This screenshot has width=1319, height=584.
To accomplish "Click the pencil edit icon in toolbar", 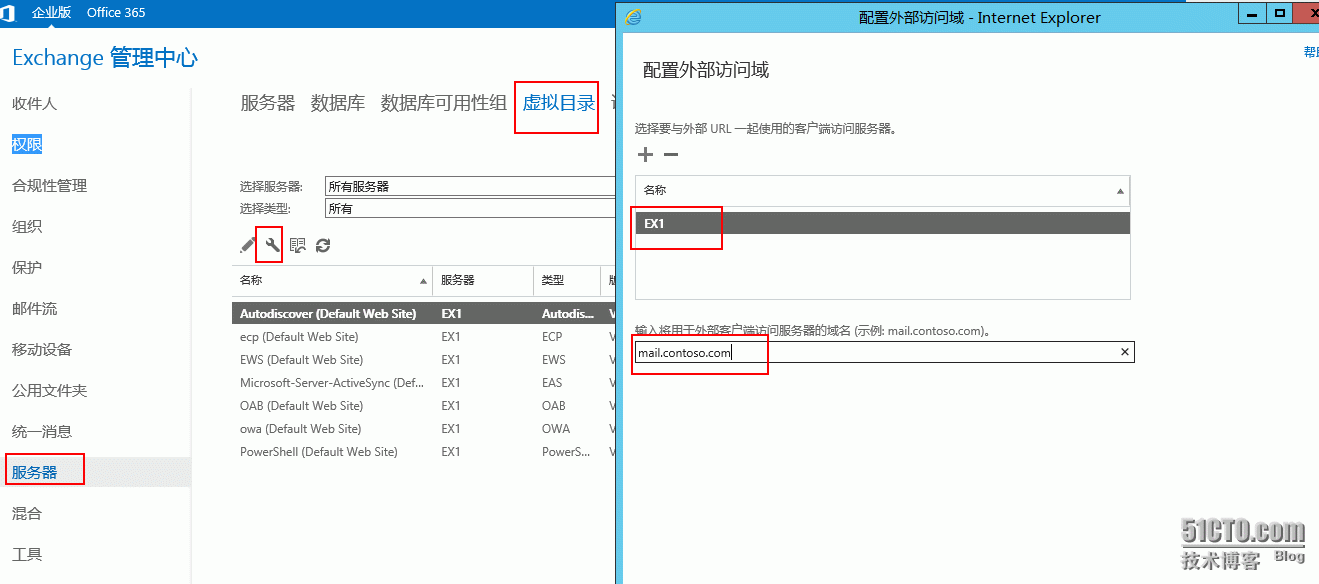I will coord(248,245).
